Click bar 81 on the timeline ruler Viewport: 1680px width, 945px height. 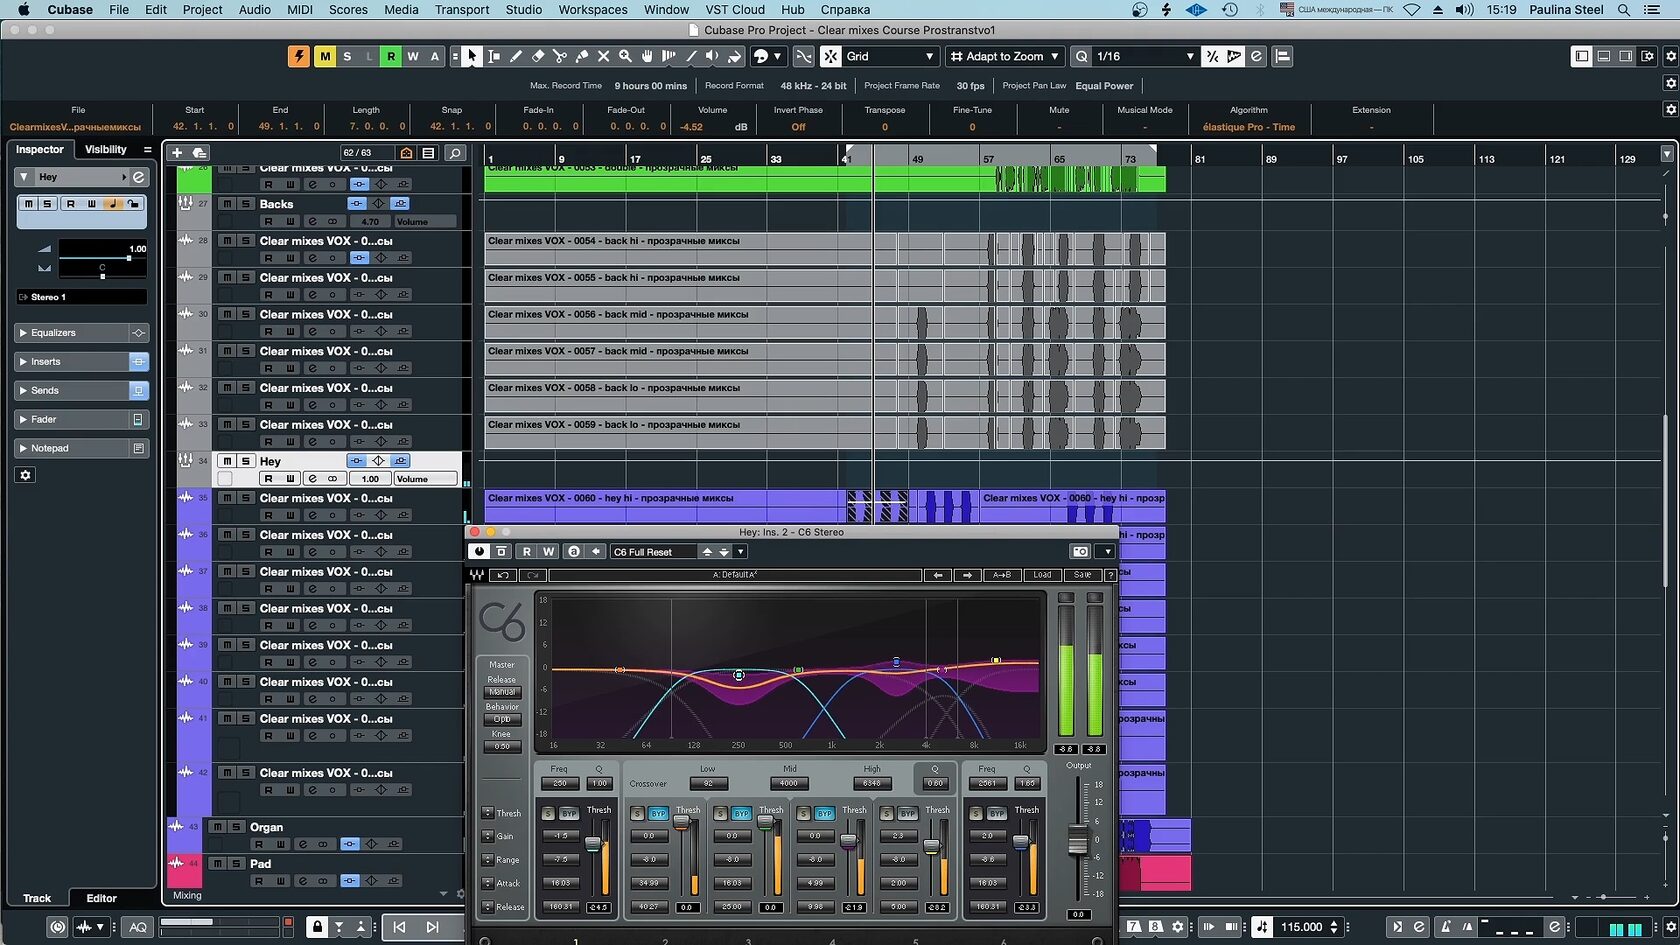1200,159
